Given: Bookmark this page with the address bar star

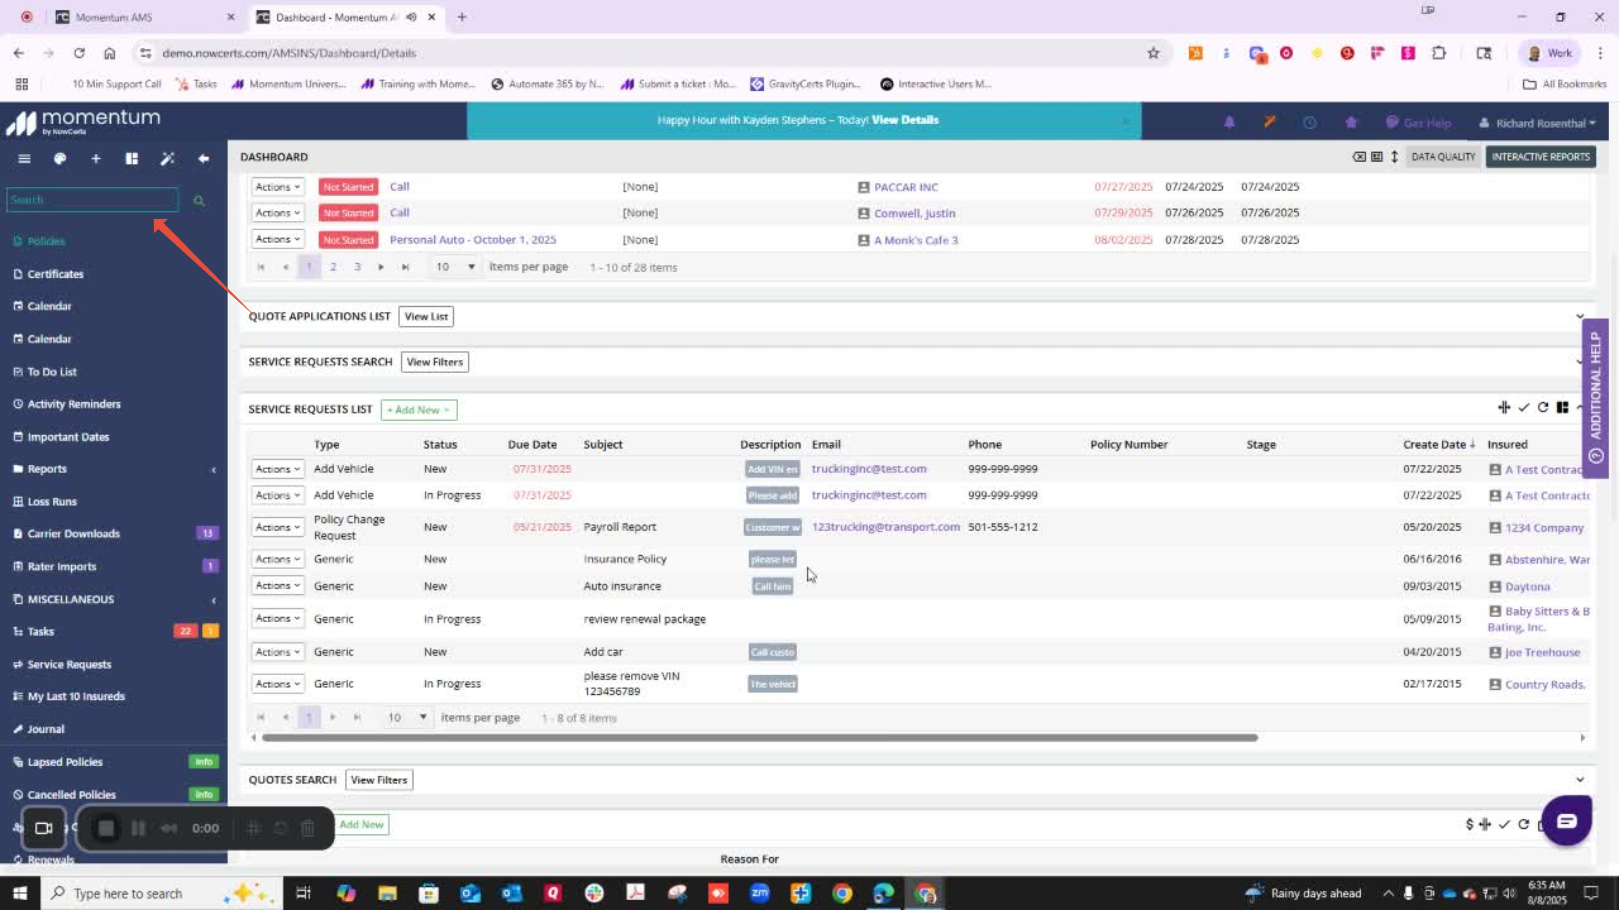Looking at the screenshot, I should click(1153, 53).
